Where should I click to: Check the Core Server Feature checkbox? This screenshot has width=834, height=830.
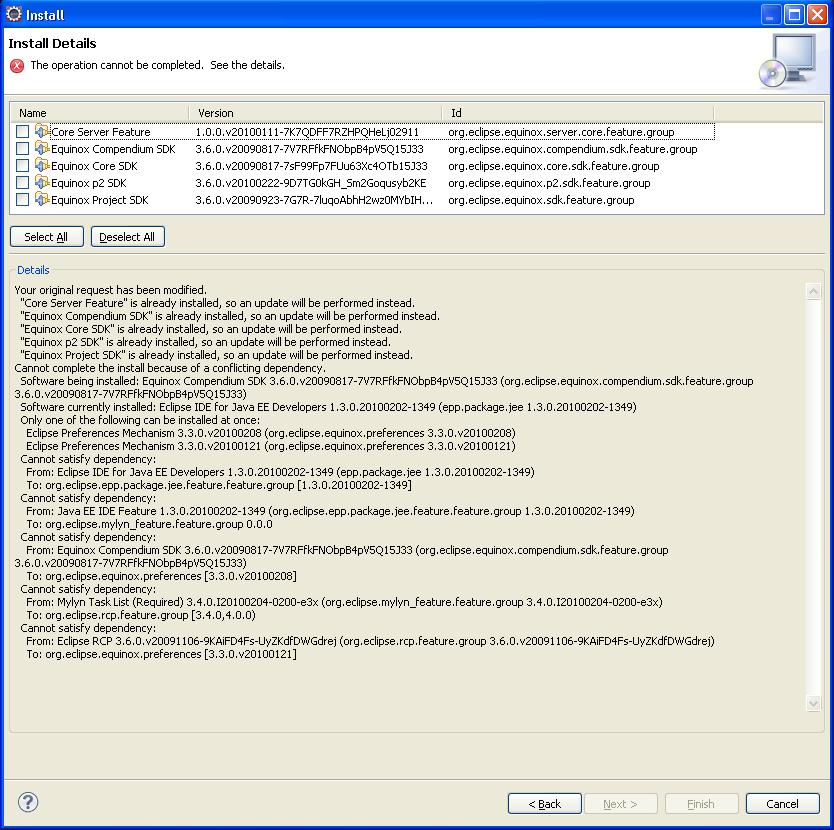pos(22,131)
